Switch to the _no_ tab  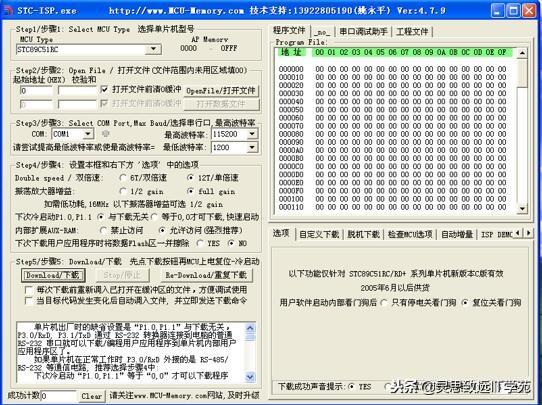tap(322, 32)
